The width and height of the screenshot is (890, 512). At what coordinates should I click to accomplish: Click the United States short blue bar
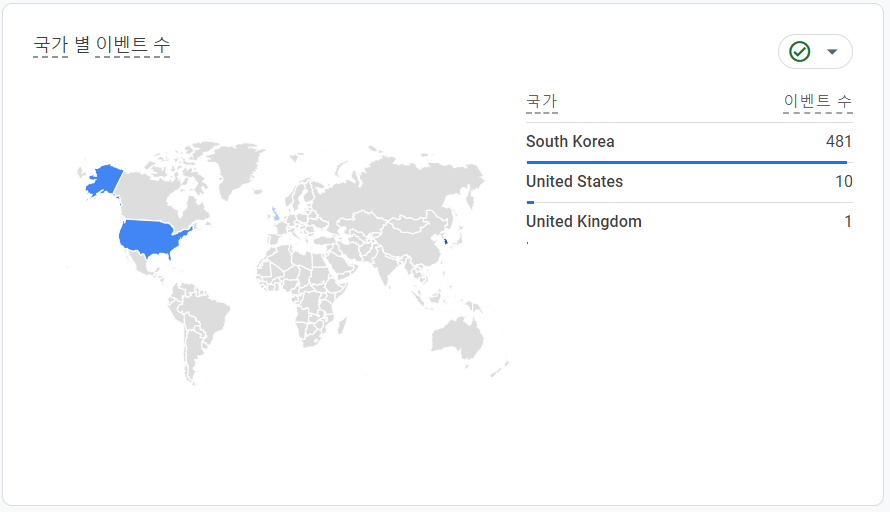click(530, 203)
